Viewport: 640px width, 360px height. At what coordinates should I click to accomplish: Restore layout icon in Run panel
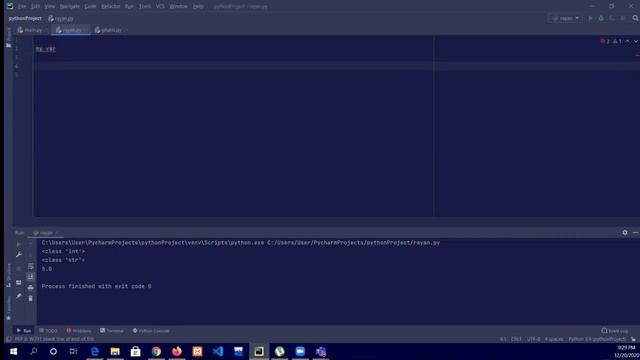[x=19, y=282]
